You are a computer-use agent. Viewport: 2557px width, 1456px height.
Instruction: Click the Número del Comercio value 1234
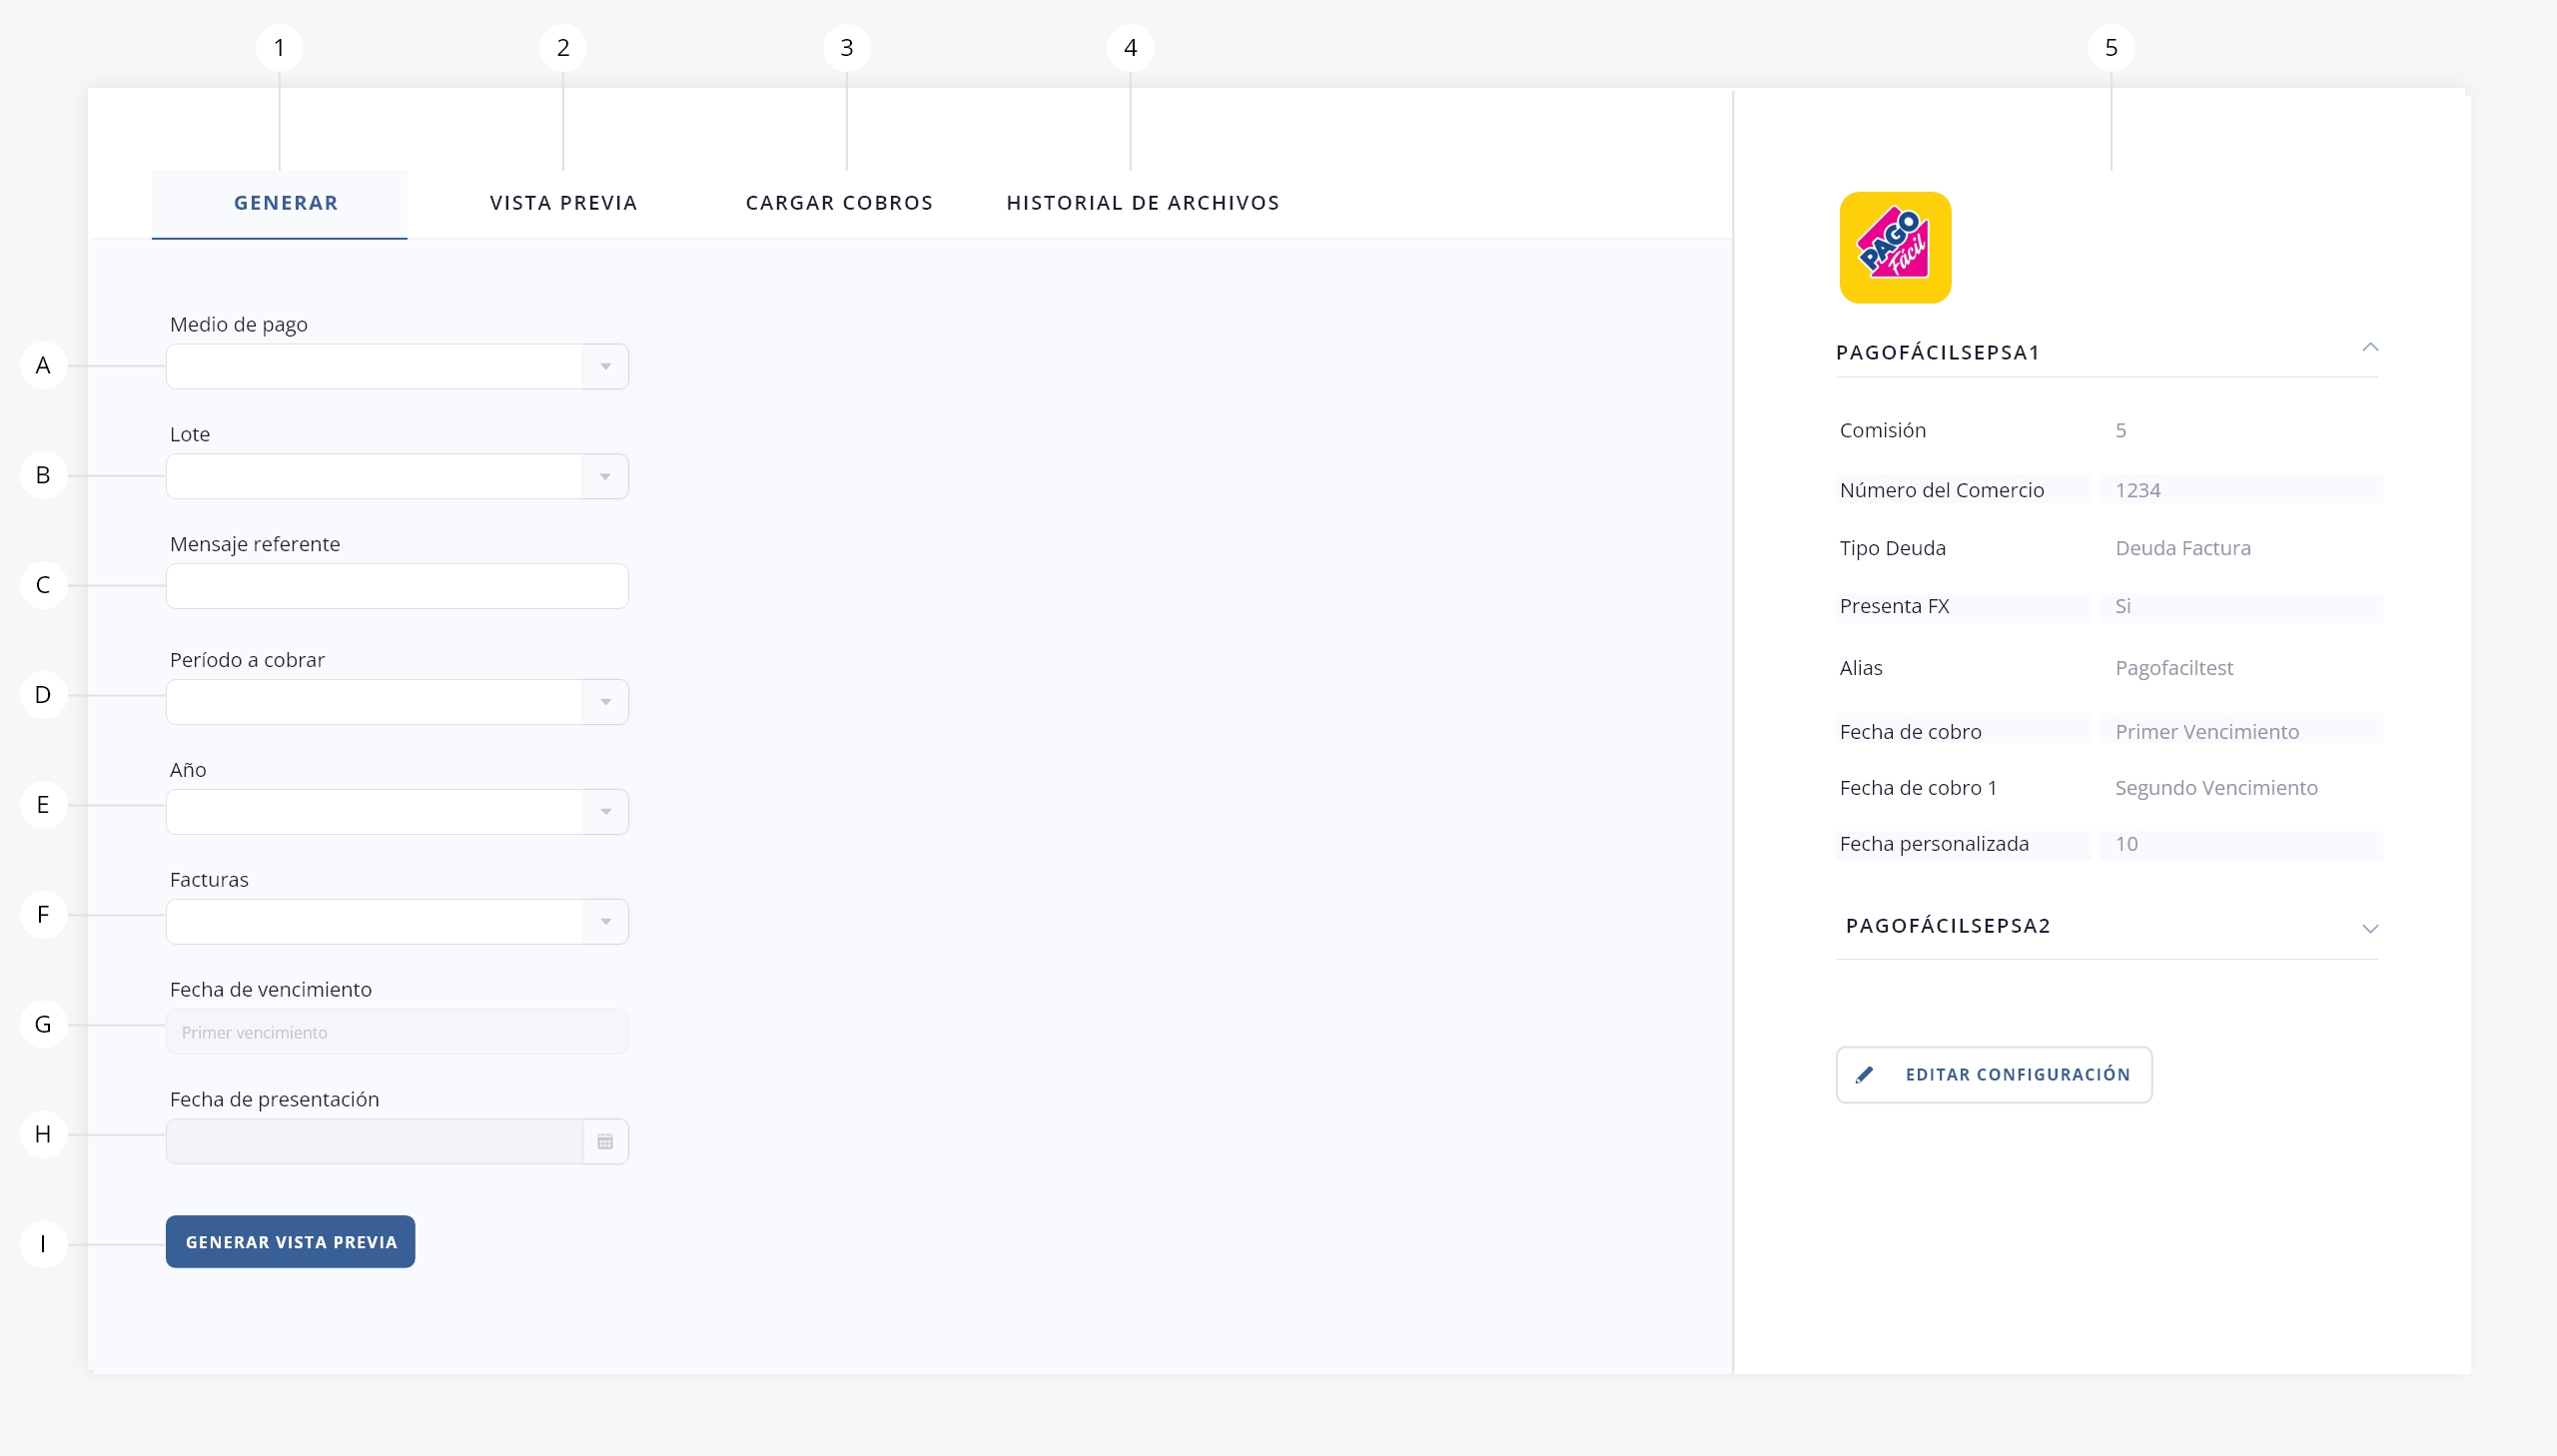(2138, 490)
